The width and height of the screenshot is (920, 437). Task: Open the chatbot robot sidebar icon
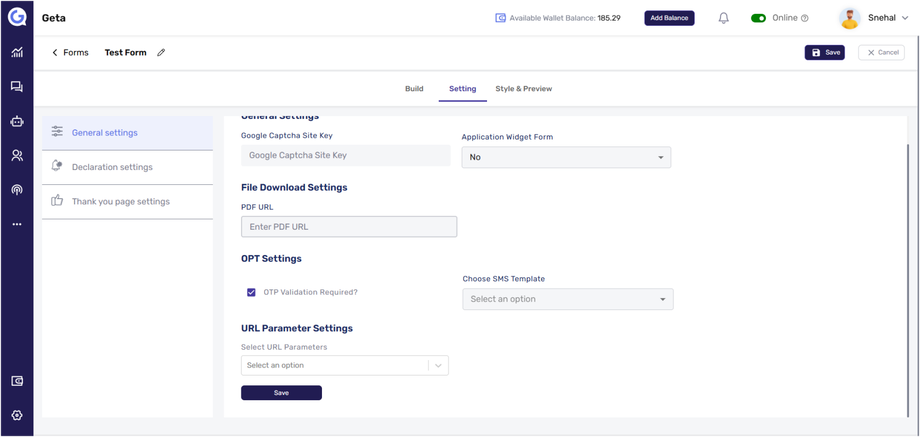click(x=16, y=121)
